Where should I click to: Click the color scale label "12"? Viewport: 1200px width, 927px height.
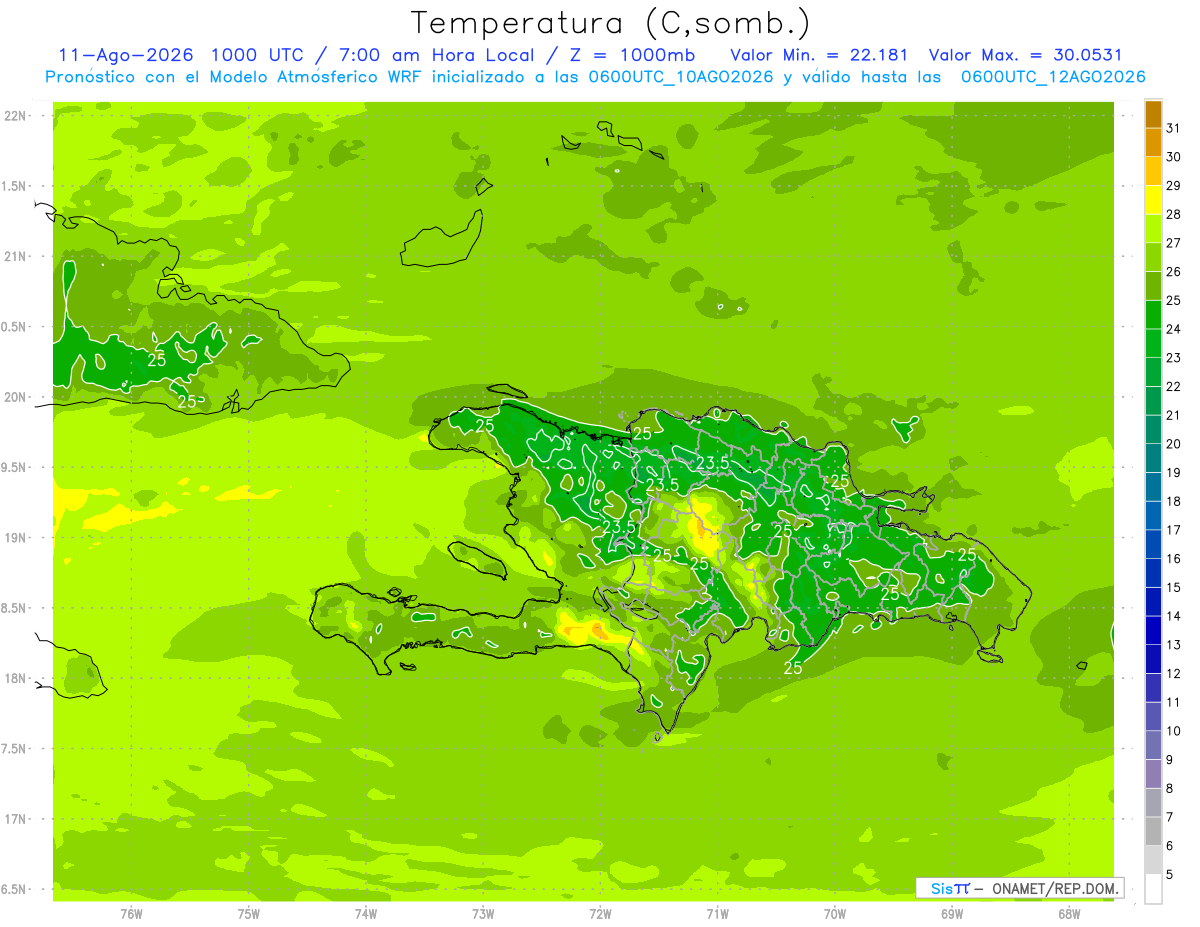click(1174, 674)
